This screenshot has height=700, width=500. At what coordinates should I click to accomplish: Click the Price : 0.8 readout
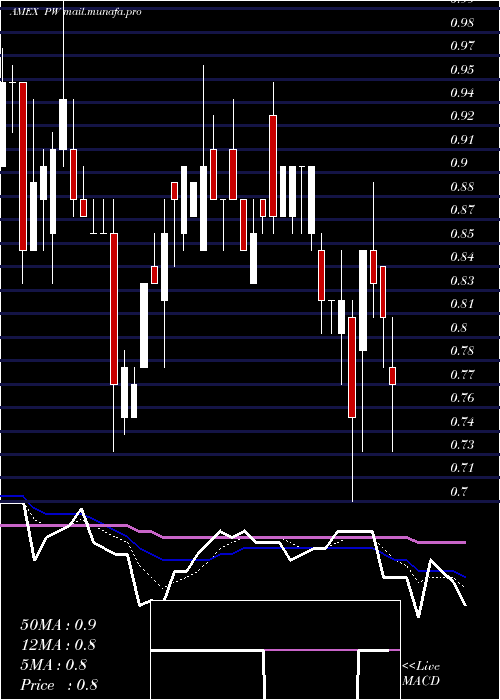pyautogui.click(x=59, y=685)
